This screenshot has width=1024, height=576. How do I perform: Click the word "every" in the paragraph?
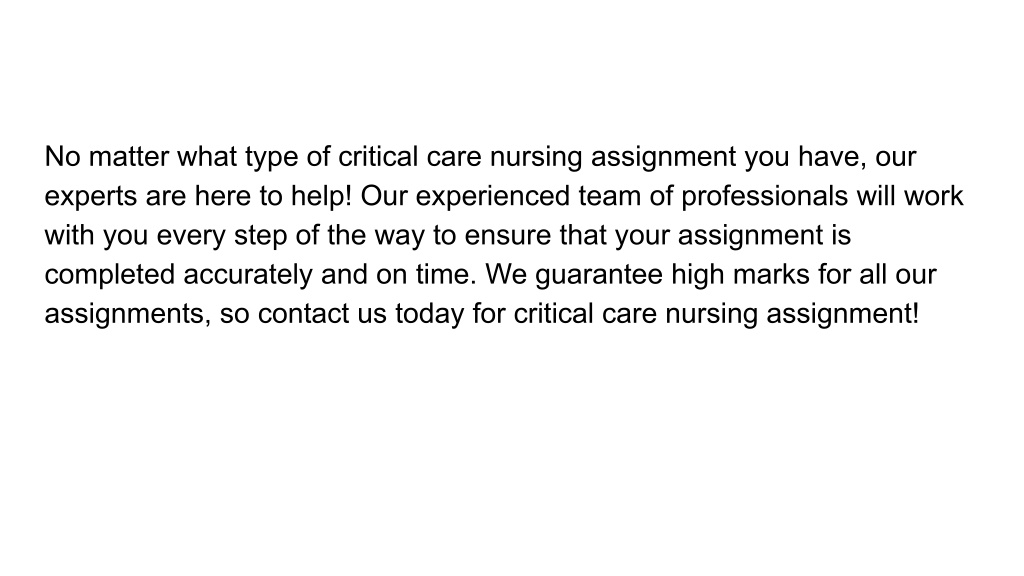[191, 236]
